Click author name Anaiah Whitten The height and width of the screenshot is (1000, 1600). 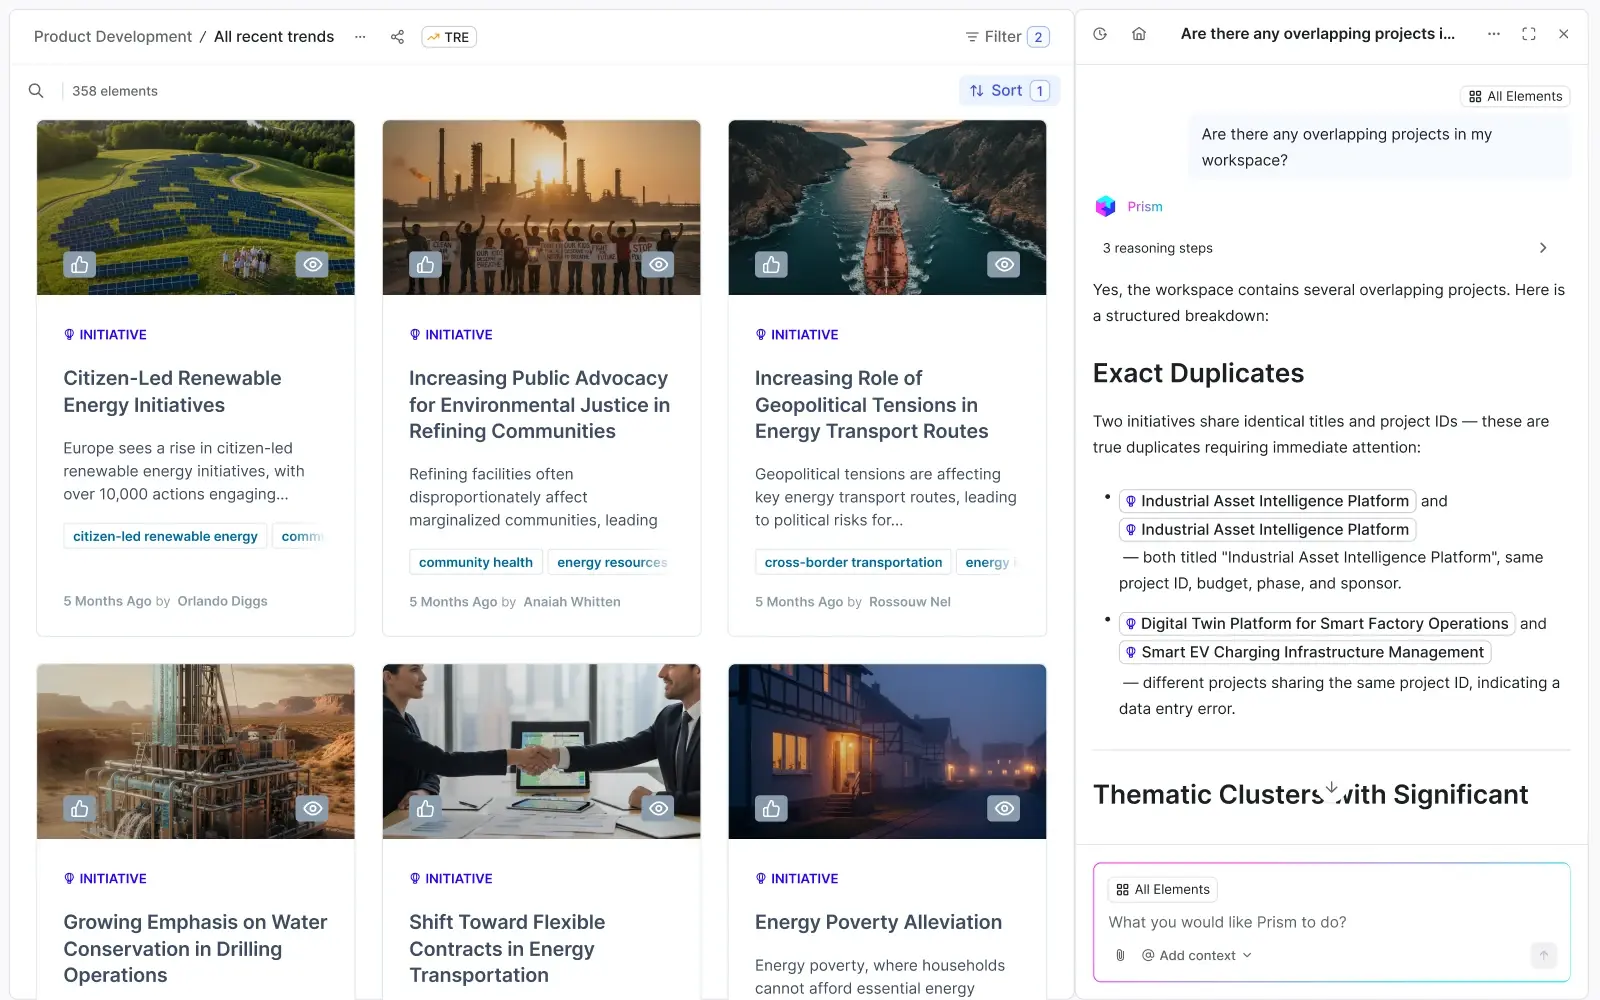click(x=572, y=602)
